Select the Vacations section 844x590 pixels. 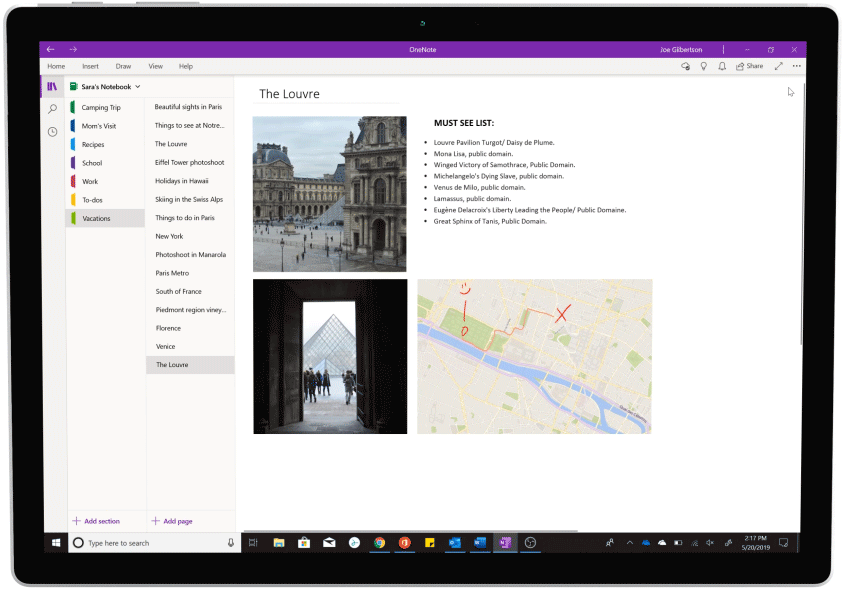[x=98, y=218]
